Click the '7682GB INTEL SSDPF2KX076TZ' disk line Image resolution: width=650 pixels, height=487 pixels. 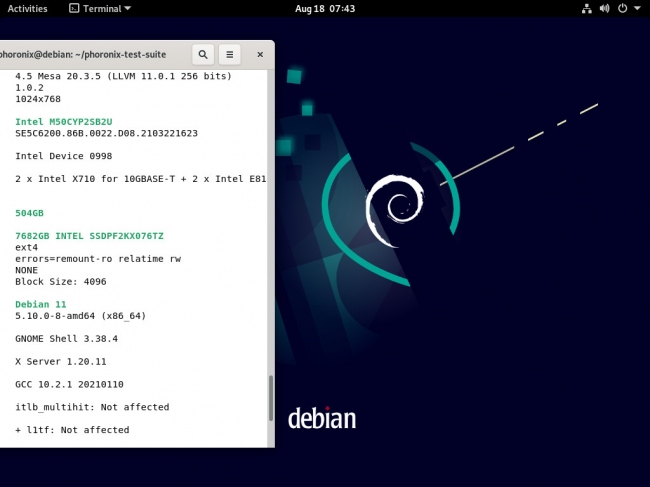[x=88, y=234]
